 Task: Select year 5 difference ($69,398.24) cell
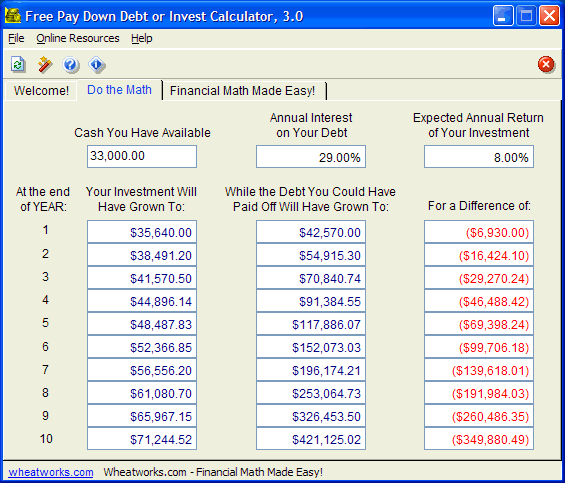tap(479, 324)
